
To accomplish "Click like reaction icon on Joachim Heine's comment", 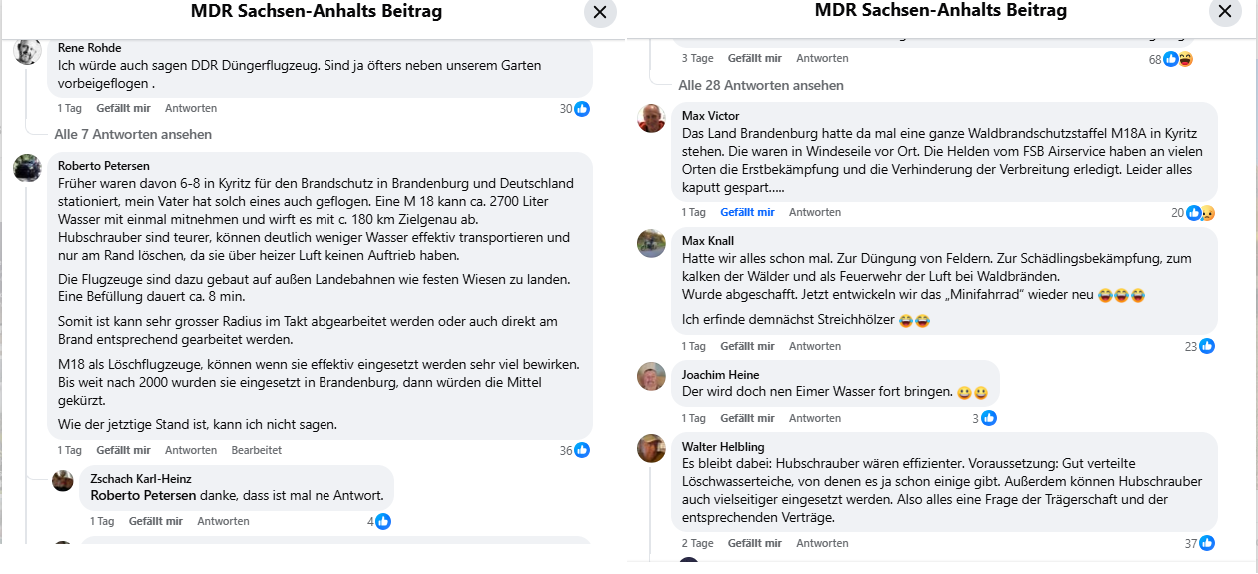I will (x=989, y=419).
